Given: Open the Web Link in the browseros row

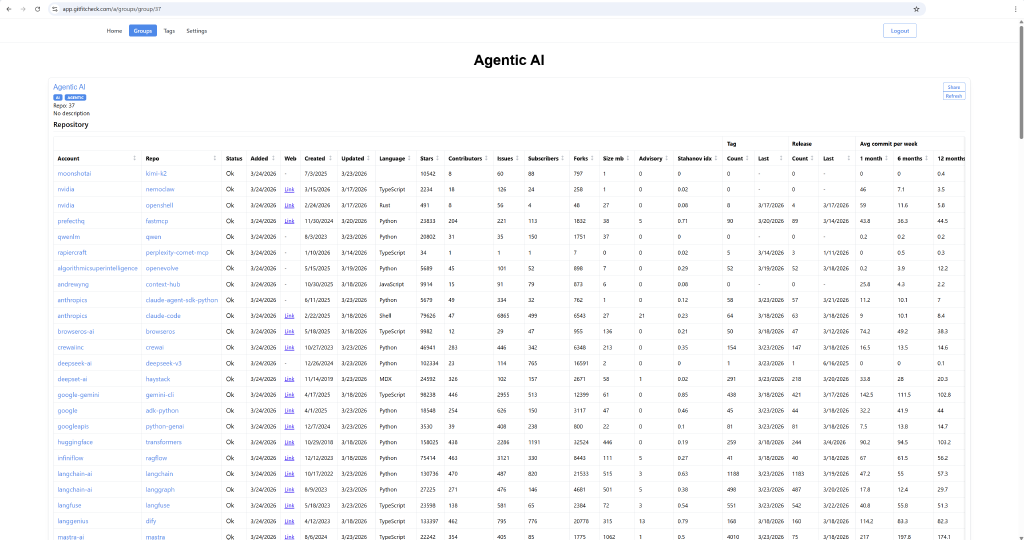Looking at the screenshot, I should pyautogui.click(x=289, y=332).
